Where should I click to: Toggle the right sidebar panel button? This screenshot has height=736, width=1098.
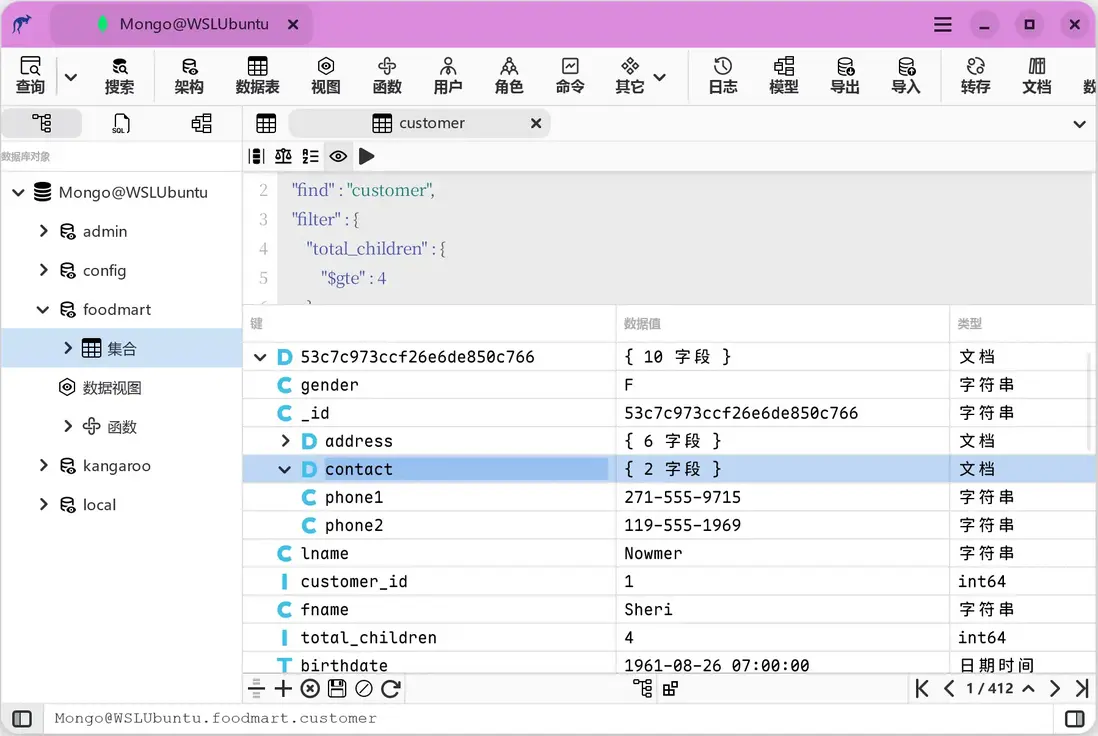click(x=1075, y=718)
